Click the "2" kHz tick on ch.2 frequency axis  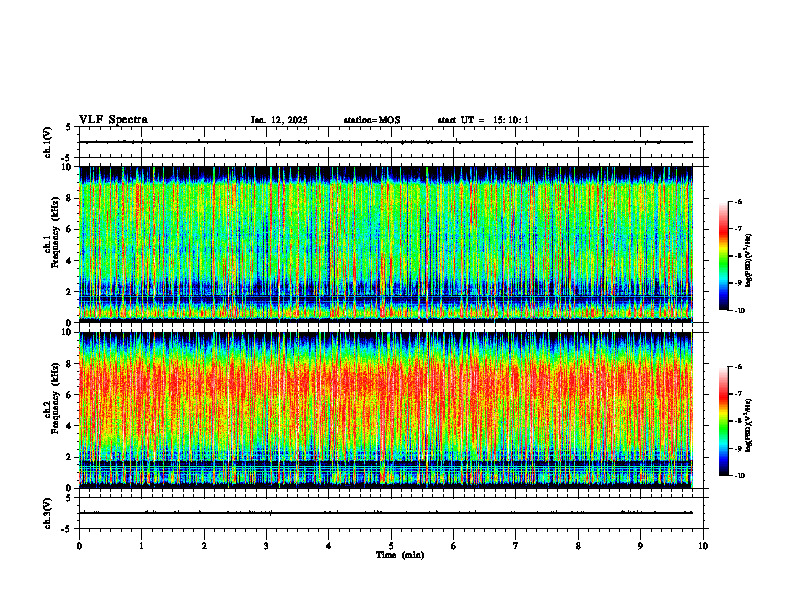click(70, 457)
